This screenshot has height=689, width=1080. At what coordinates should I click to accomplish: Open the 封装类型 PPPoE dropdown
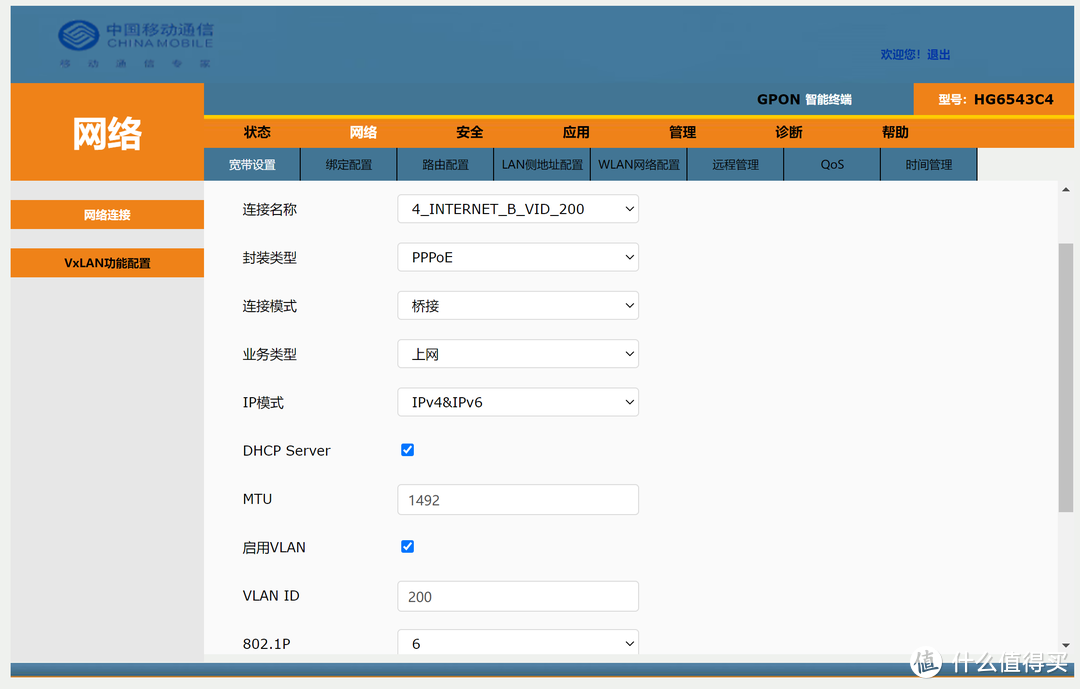[517, 257]
